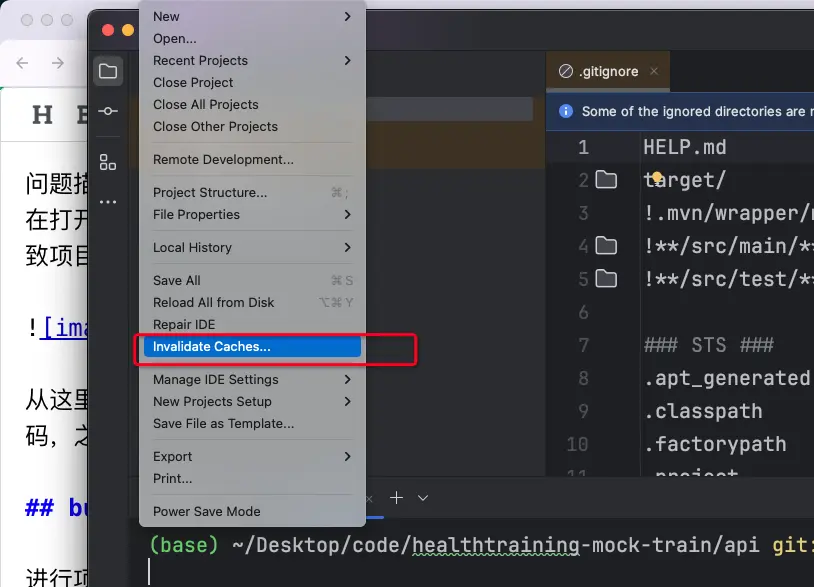The height and width of the screenshot is (587, 814).
Task: Choose Repair IDE
Action: 252,324
